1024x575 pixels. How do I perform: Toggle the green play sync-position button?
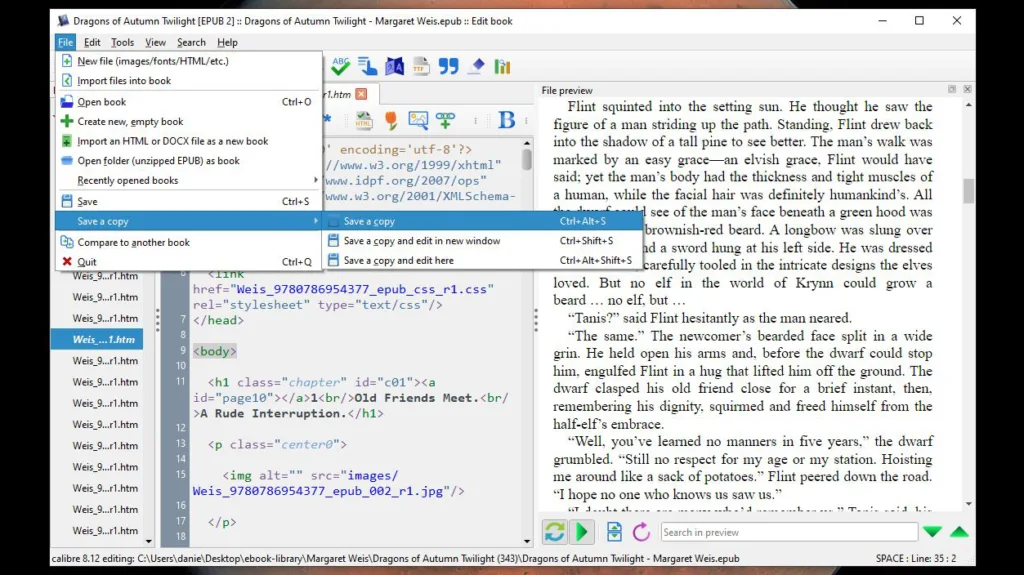point(581,532)
